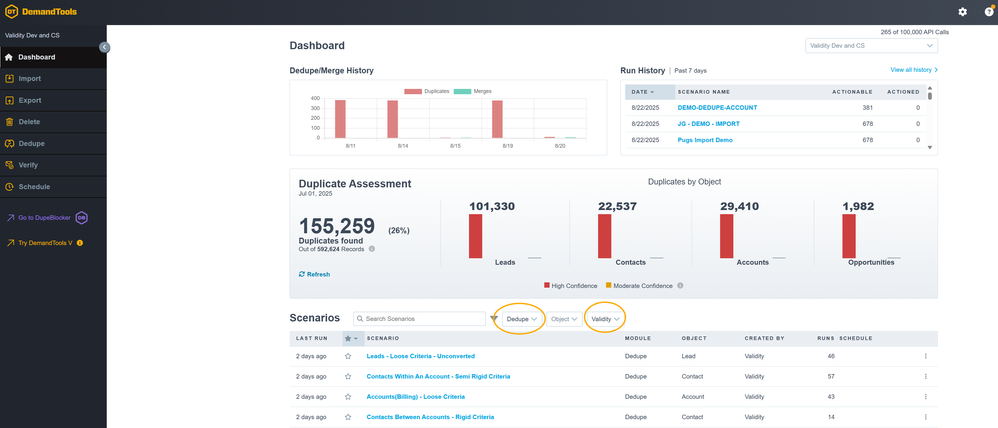Open Contacts Within An Account - Semi Rigid Criteria
Image resolution: width=998 pixels, height=428 pixels.
pyautogui.click(x=438, y=376)
